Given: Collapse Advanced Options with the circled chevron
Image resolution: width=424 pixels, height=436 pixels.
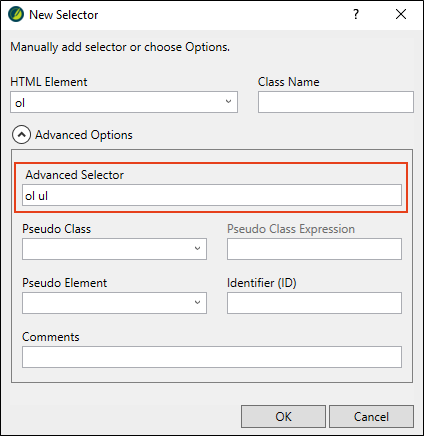Looking at the screenshot, I should [x=21, y=135].
